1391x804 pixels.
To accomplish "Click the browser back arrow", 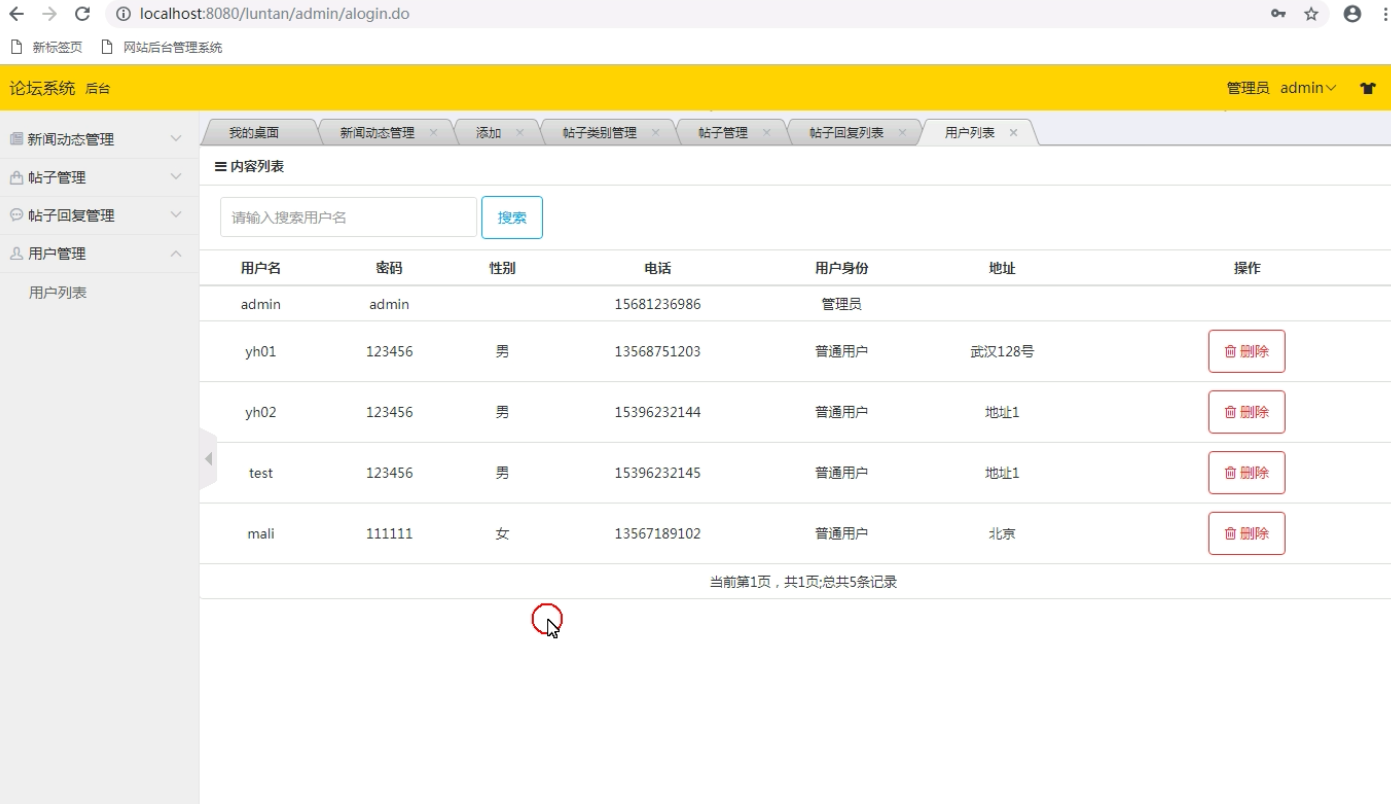I will tap(17, 14).
